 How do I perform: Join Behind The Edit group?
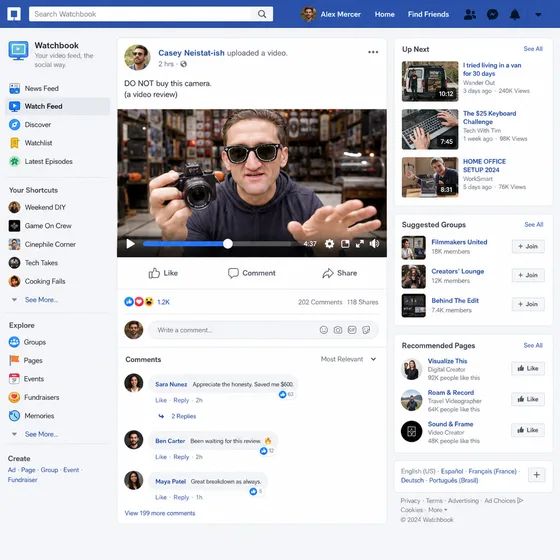point(528,304)
